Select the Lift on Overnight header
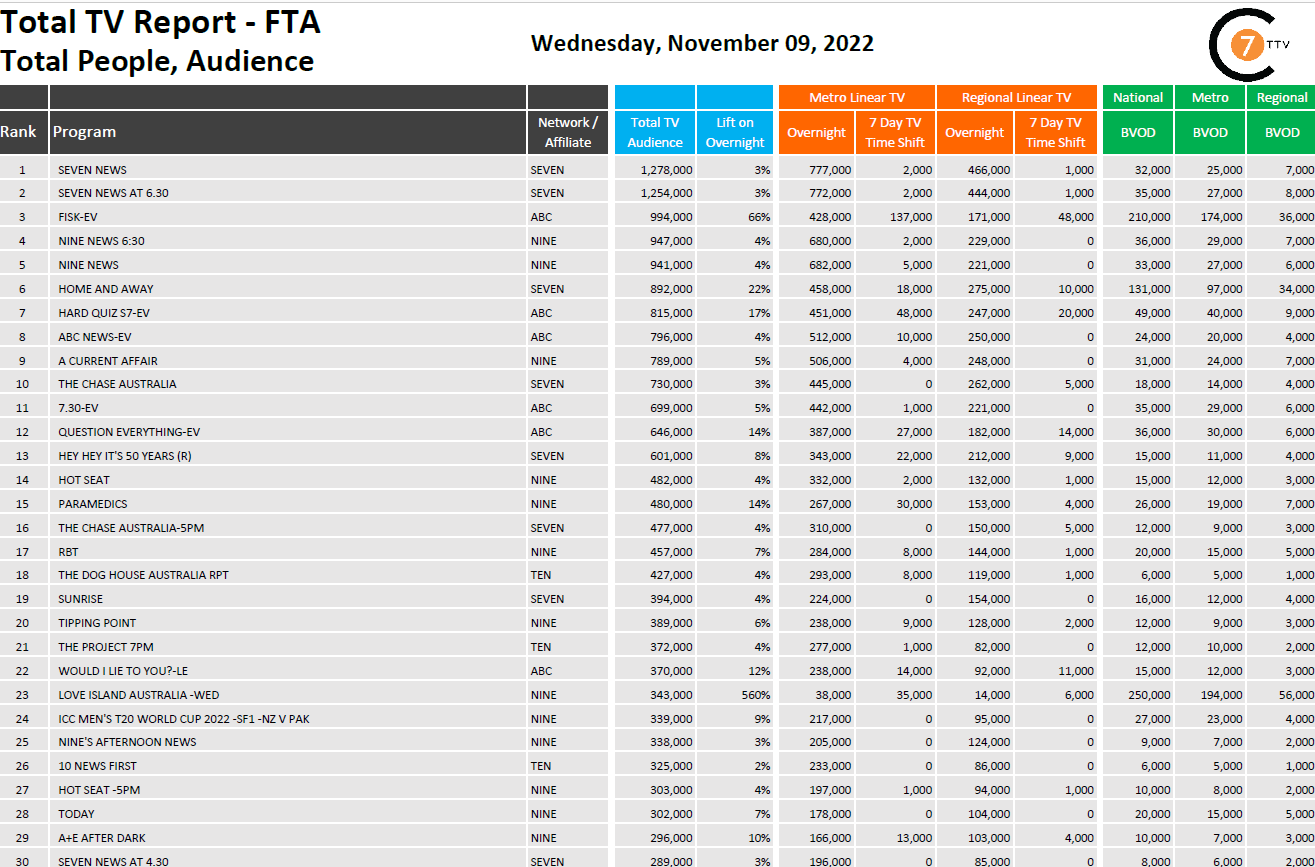1315x867 pixels. pos(734,132)
